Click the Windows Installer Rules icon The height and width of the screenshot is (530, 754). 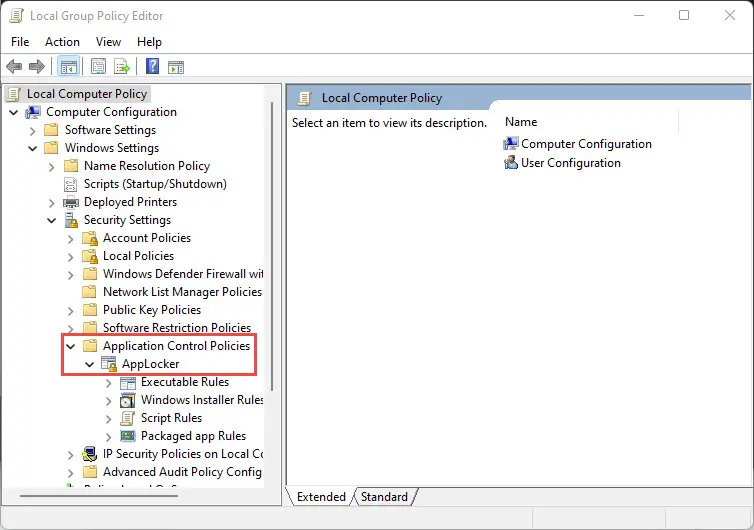click(127, 400)
